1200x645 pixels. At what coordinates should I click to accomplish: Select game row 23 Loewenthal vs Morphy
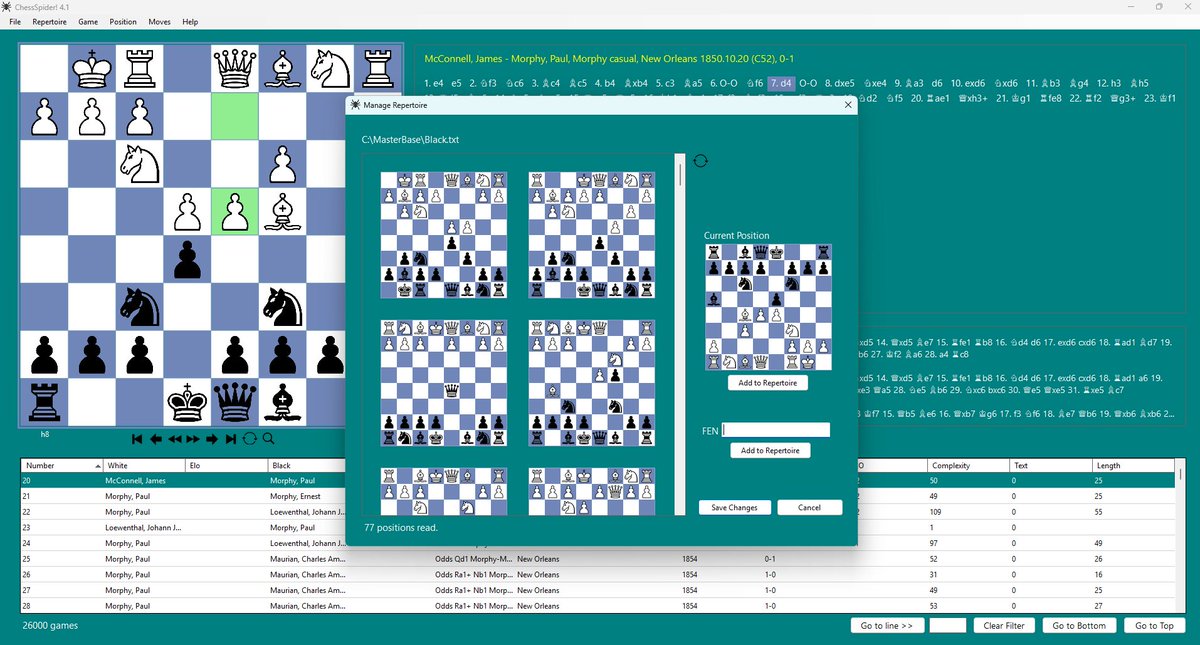tap(598, 527)
